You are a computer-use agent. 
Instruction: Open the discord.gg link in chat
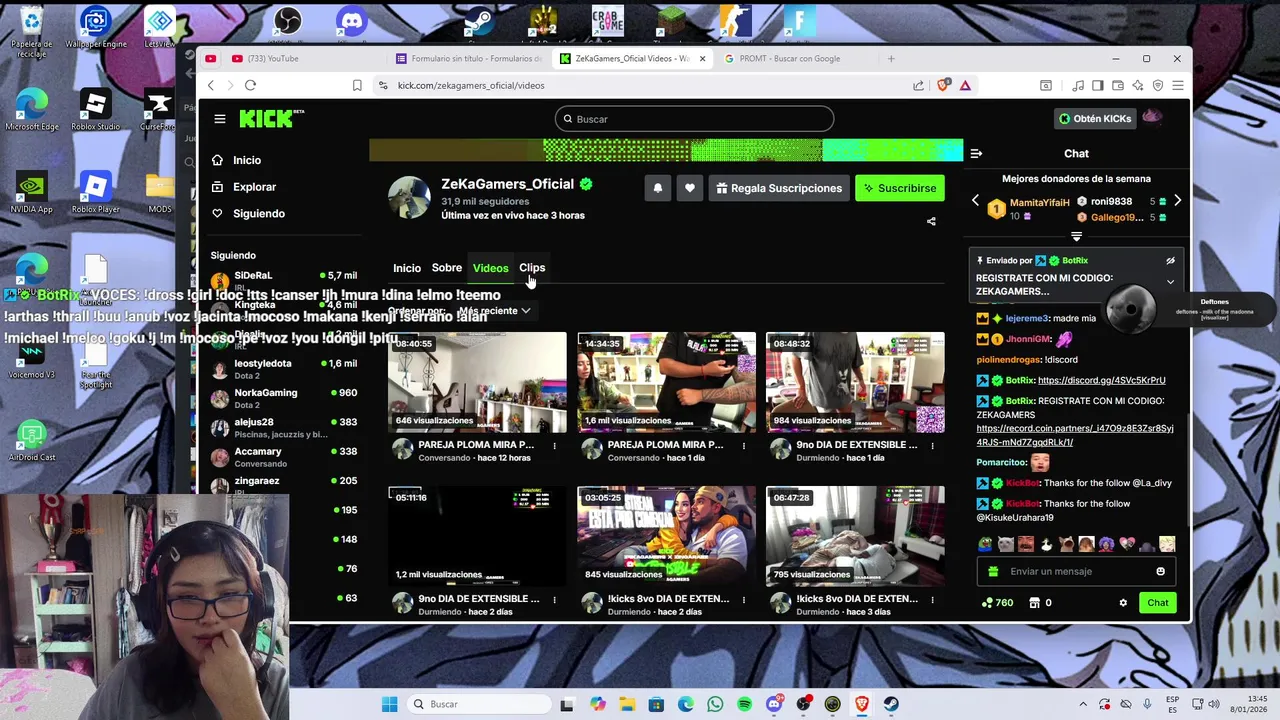(1101, 380)
